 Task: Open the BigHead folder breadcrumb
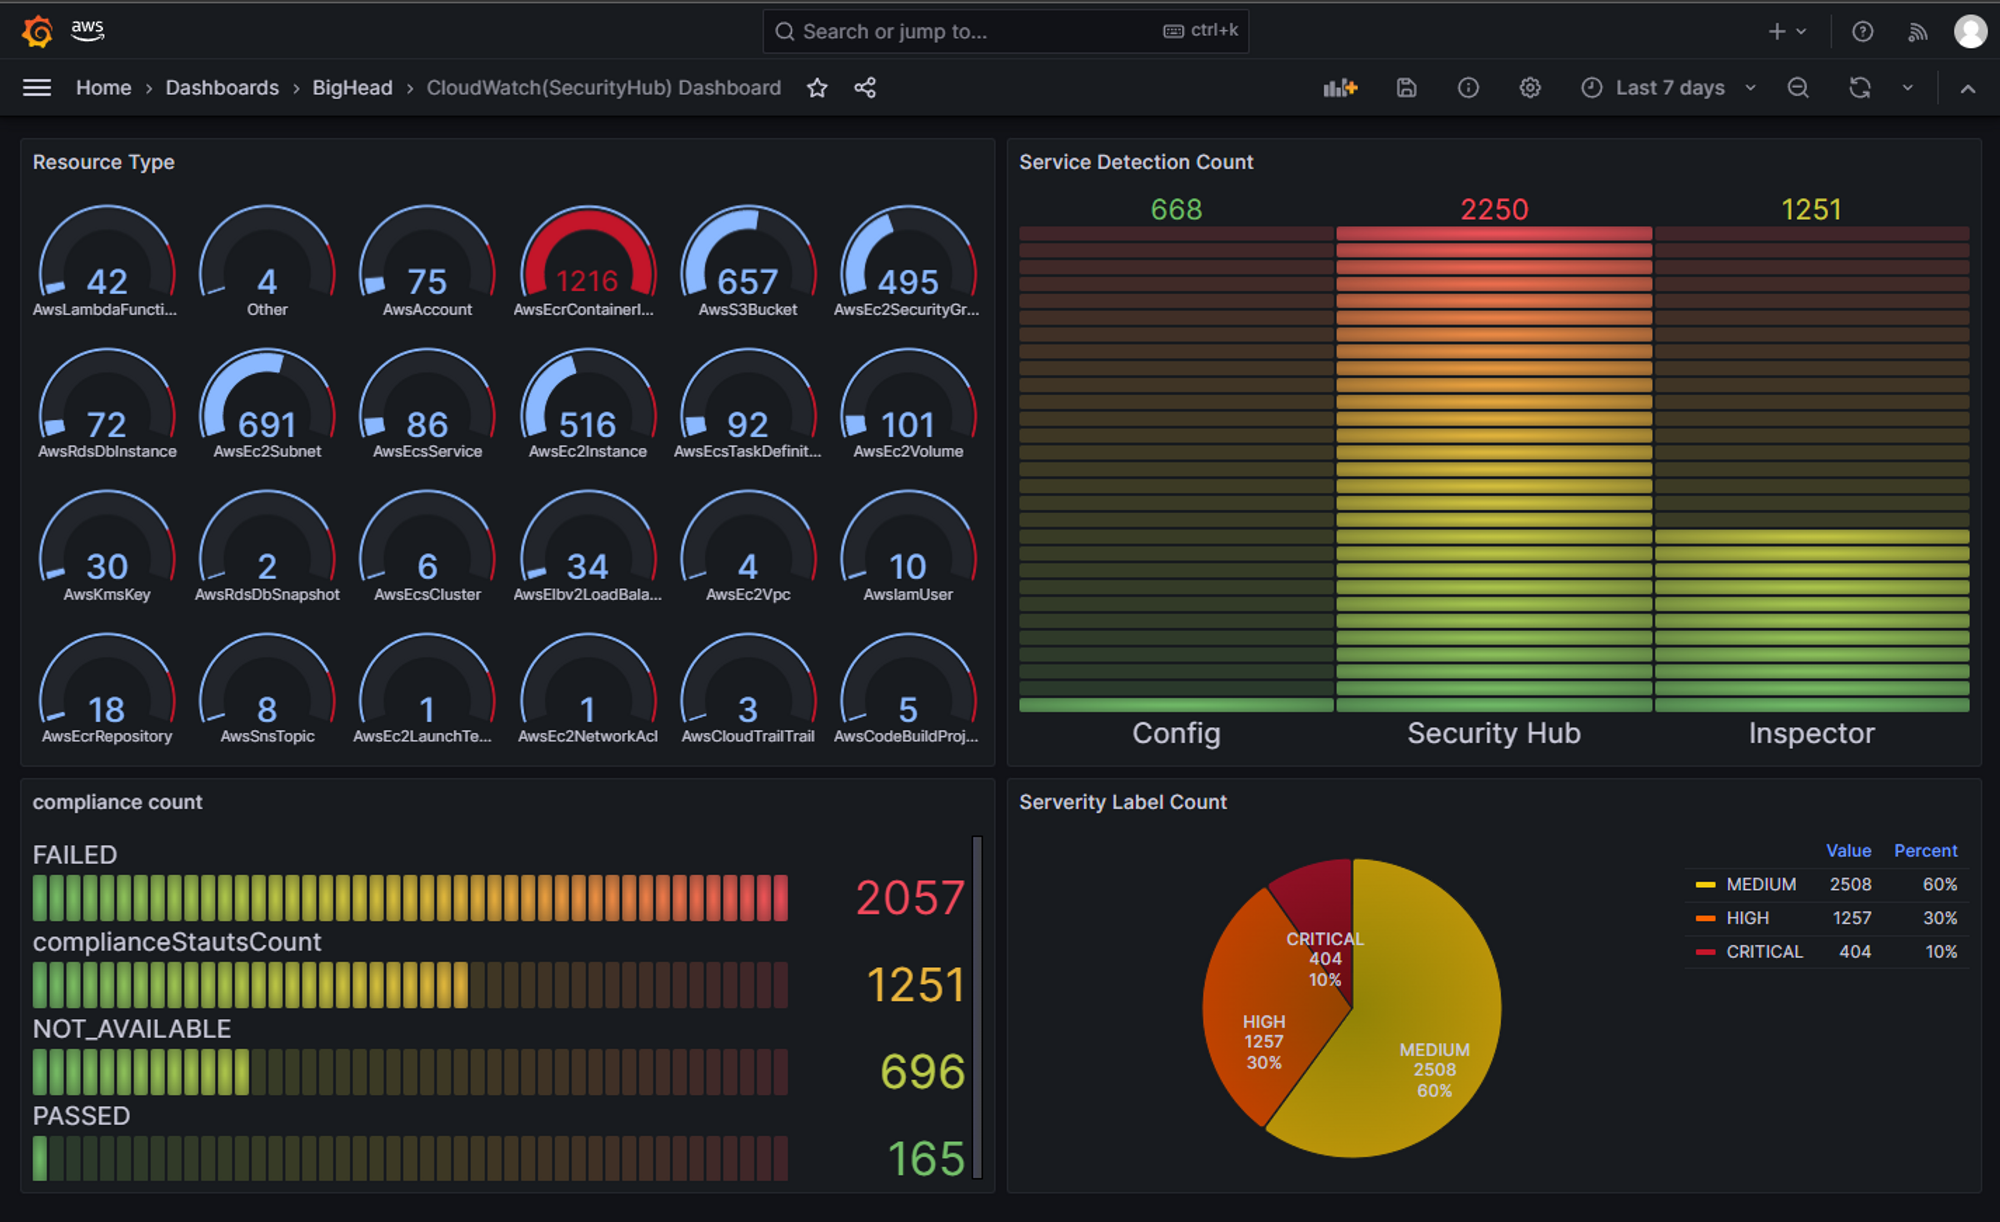[352, 88]
